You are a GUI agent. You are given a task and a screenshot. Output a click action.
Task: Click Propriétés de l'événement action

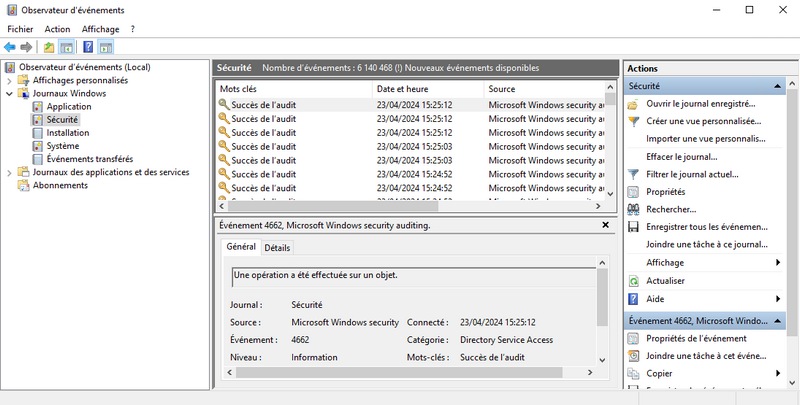696,338
